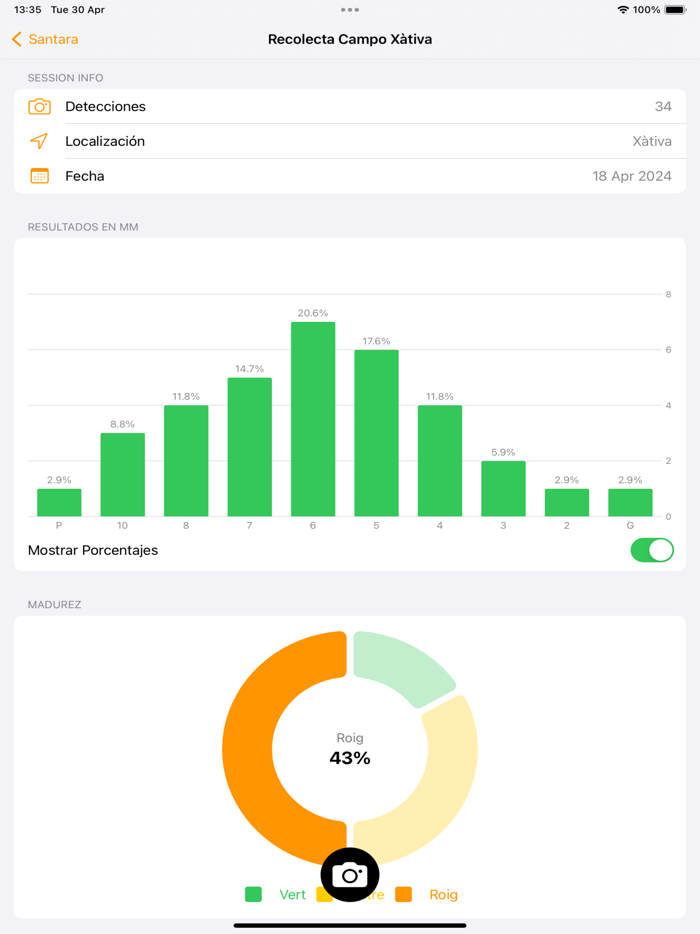Screen dimensions: 700x934
Task: Toggle the Mostrar Porcentajes switch
Action: click(652, 550)
